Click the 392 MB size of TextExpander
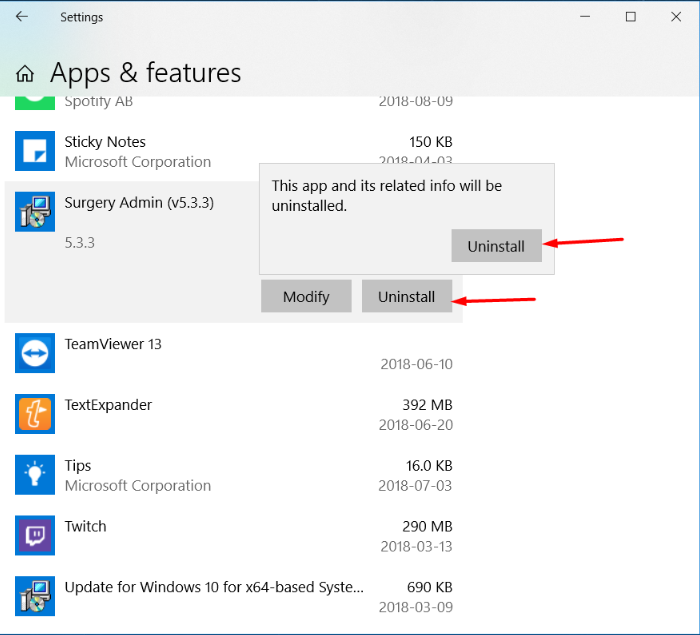Screen dimensions: 700x635 tap(427, 405)
